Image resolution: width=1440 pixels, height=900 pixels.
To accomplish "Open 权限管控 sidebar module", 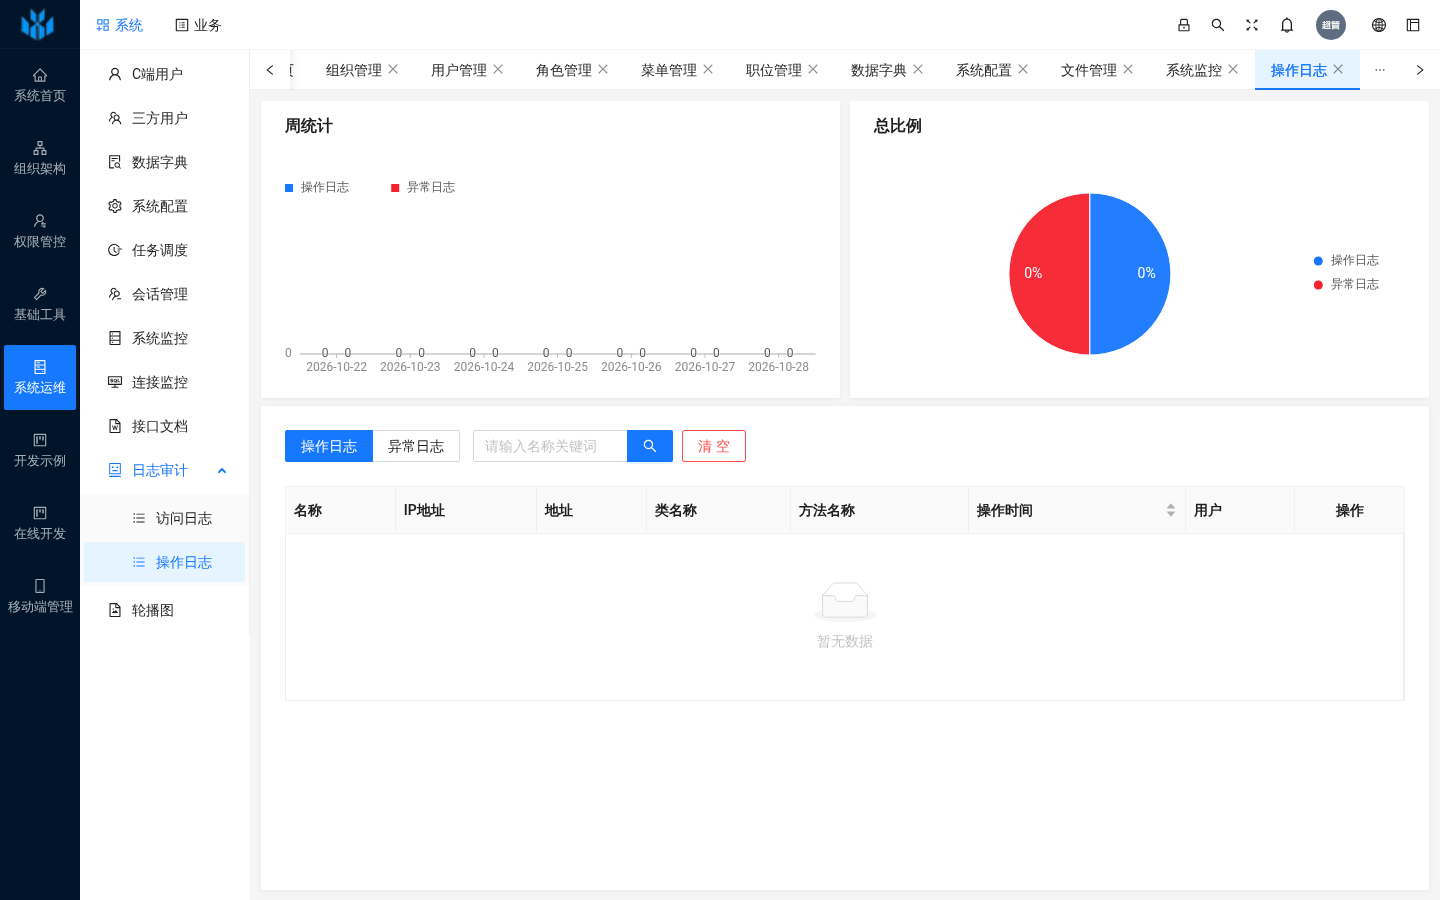I will point(40,231).
